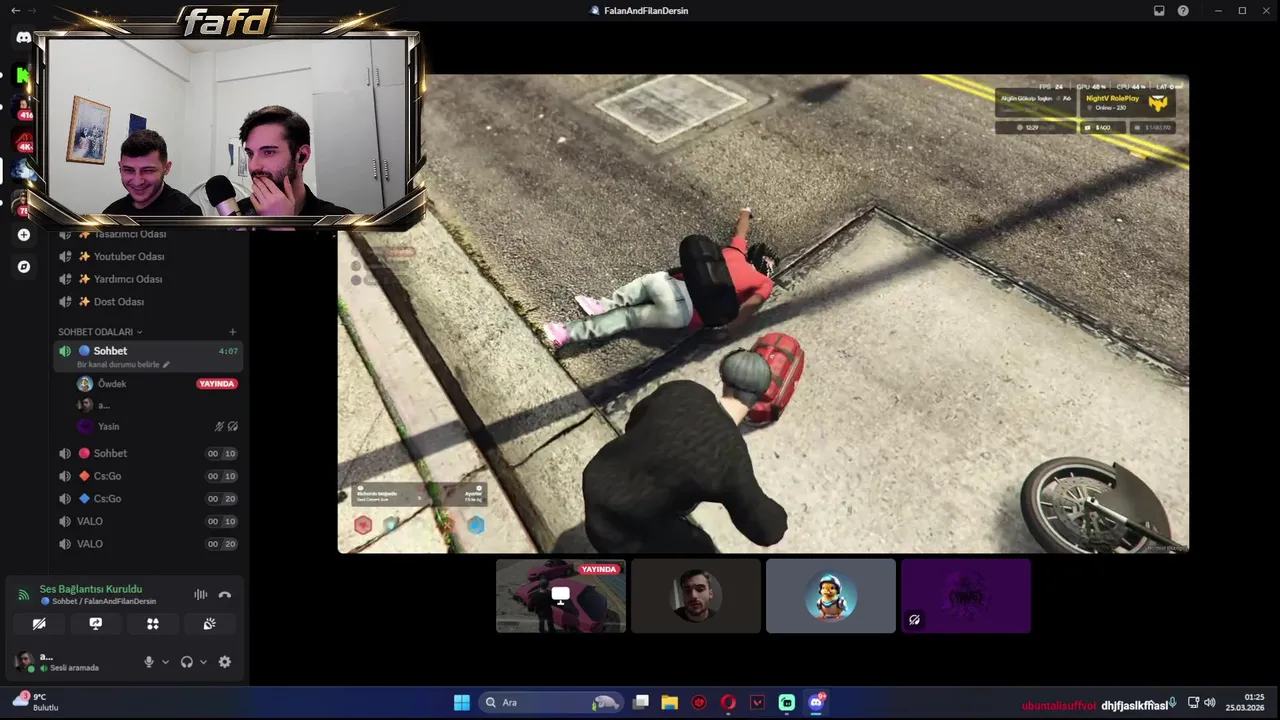Screen dimensions: 1280x720
Task: Select user Yasin in the voice channel
Action: pos(157,426)
